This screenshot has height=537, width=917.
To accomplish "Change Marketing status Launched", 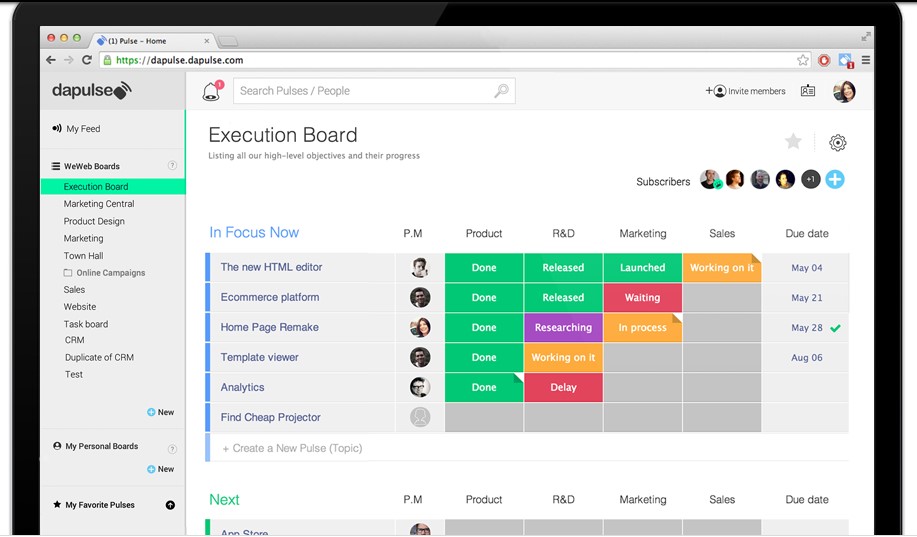I will tap(642, 267).
